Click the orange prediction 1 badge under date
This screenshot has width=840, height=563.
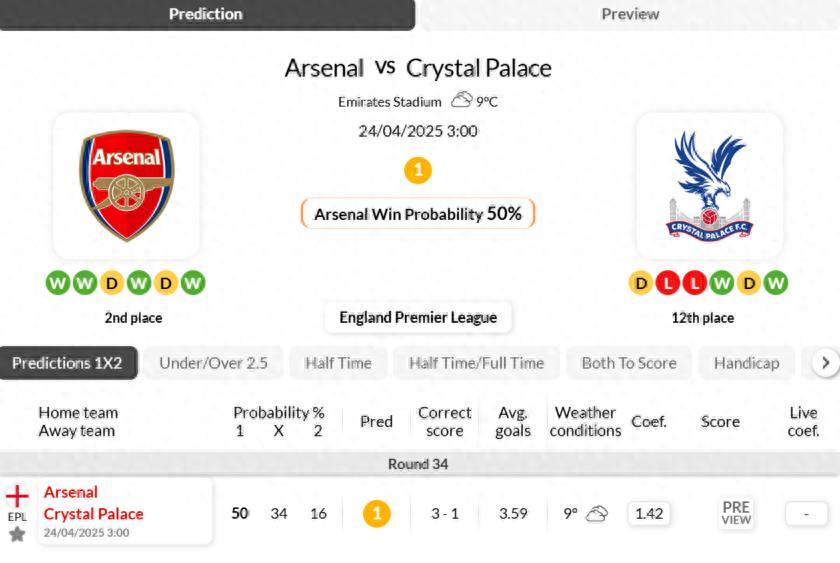[x=418, y=170]
